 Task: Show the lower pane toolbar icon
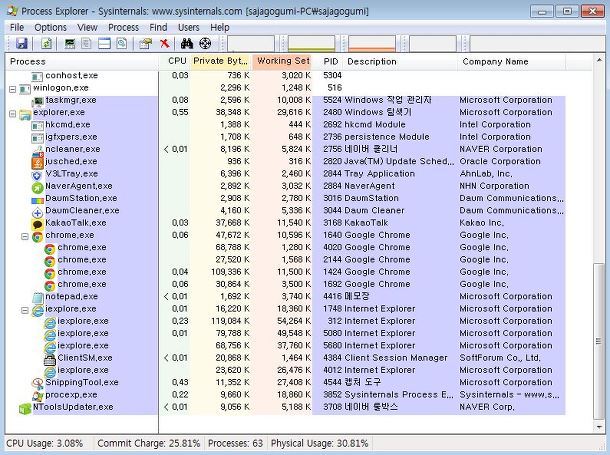tap(104, 43)
